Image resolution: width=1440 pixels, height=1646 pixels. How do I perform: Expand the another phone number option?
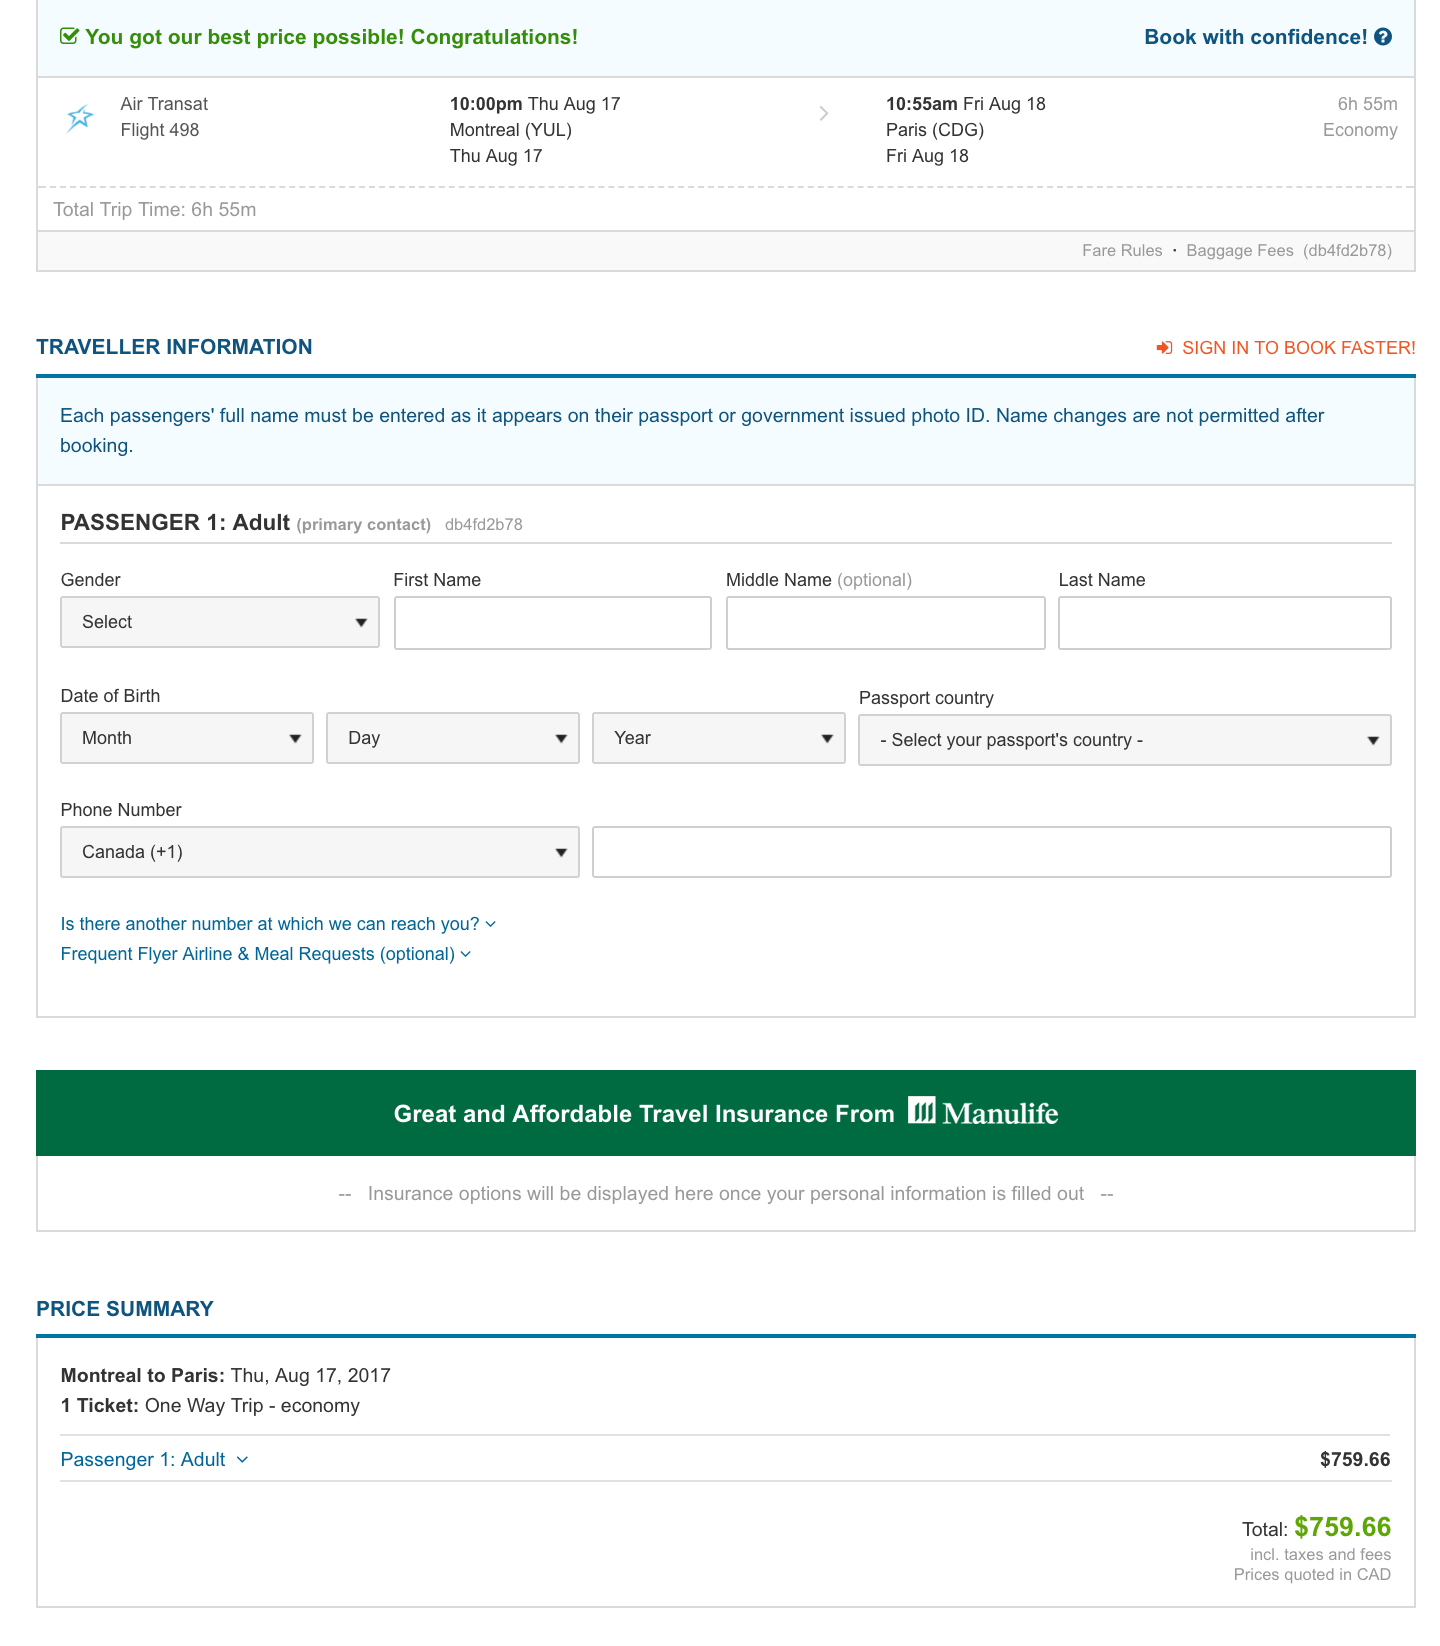[x=278, y=924]
